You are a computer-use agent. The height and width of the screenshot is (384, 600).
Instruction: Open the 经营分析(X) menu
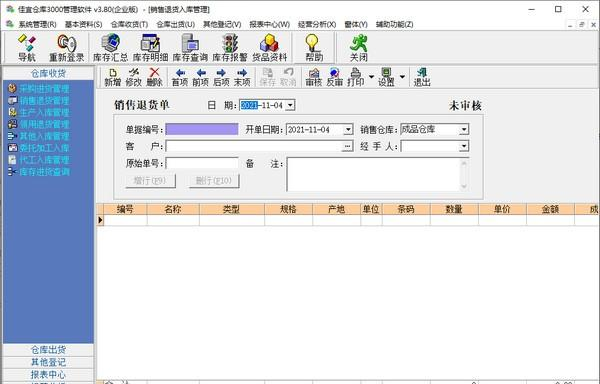point(317,24)
